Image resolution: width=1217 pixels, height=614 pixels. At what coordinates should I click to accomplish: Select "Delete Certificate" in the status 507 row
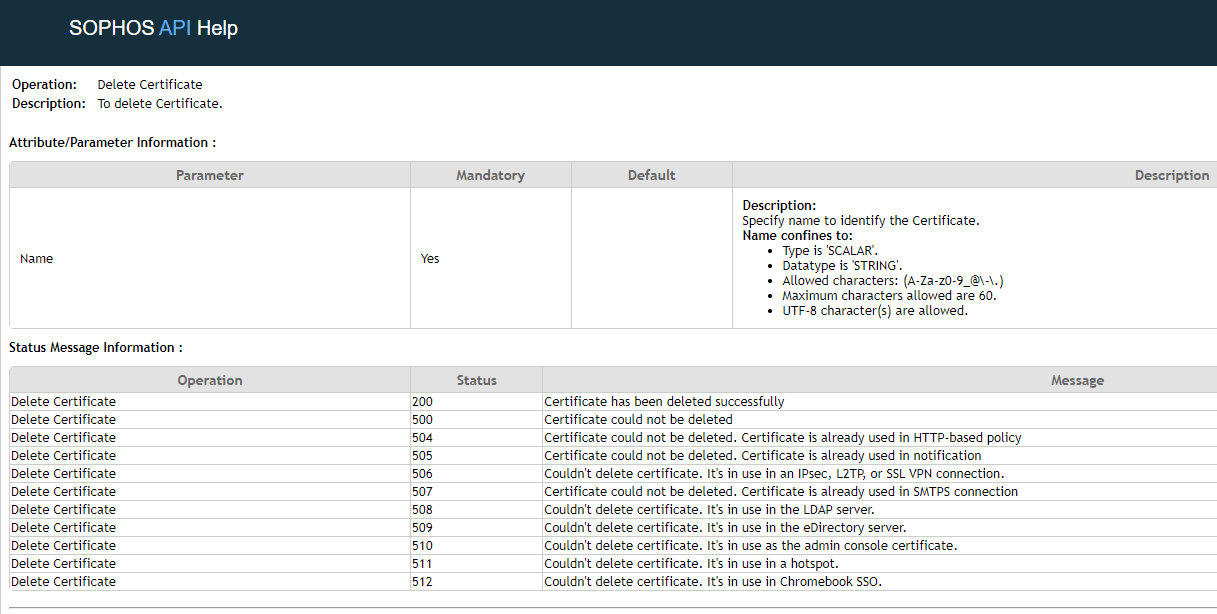point(63,492)
